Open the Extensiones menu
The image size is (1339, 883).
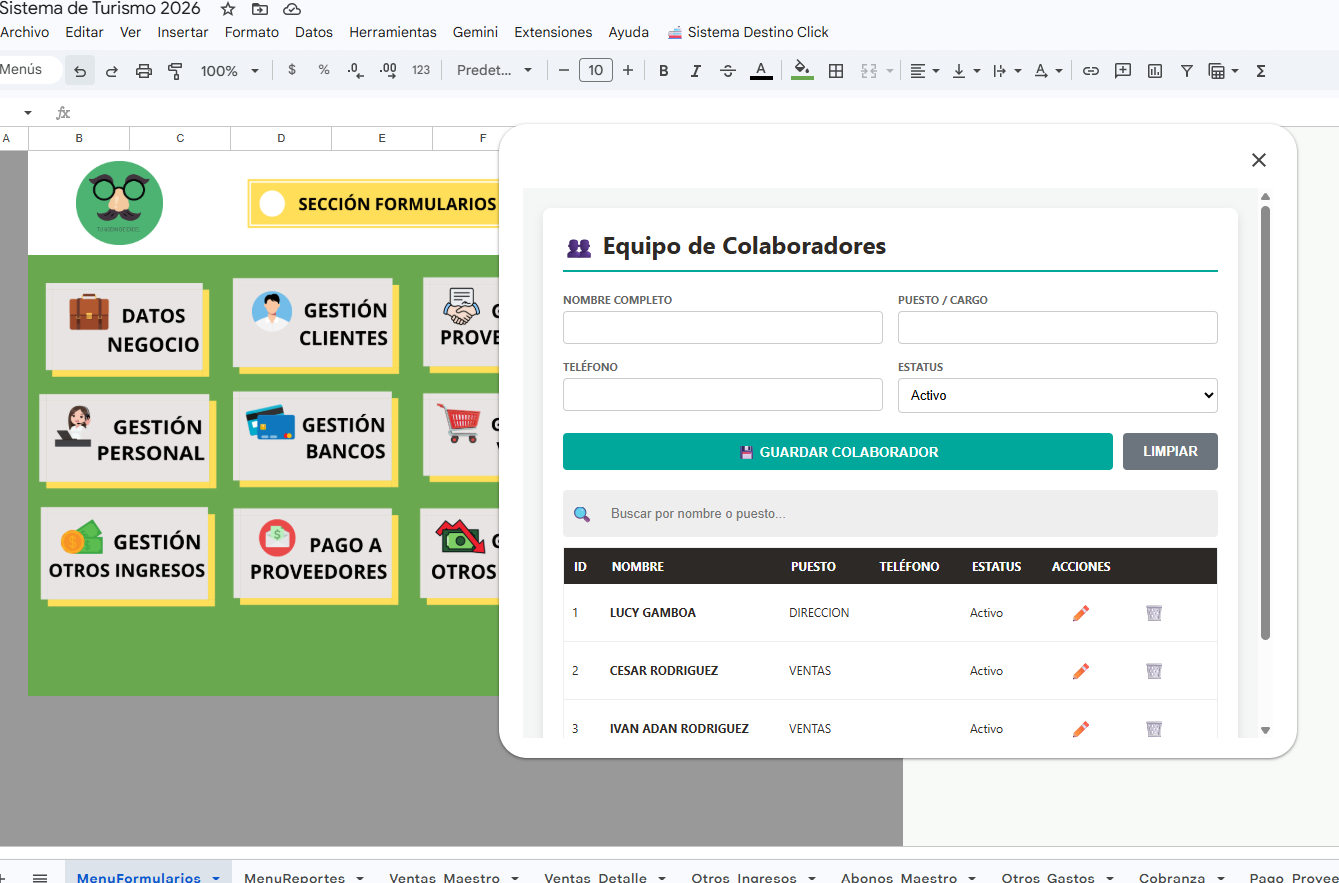click(553, 32)
